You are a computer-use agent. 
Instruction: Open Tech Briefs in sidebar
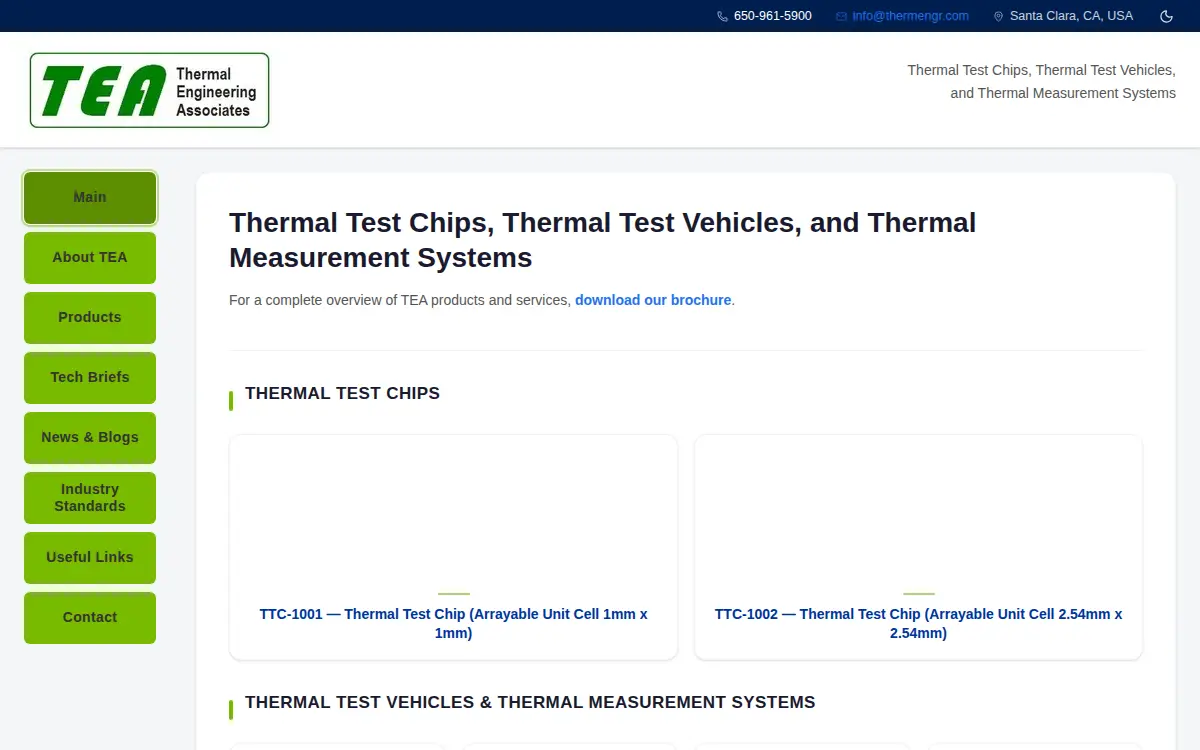(x=90, y=378)
